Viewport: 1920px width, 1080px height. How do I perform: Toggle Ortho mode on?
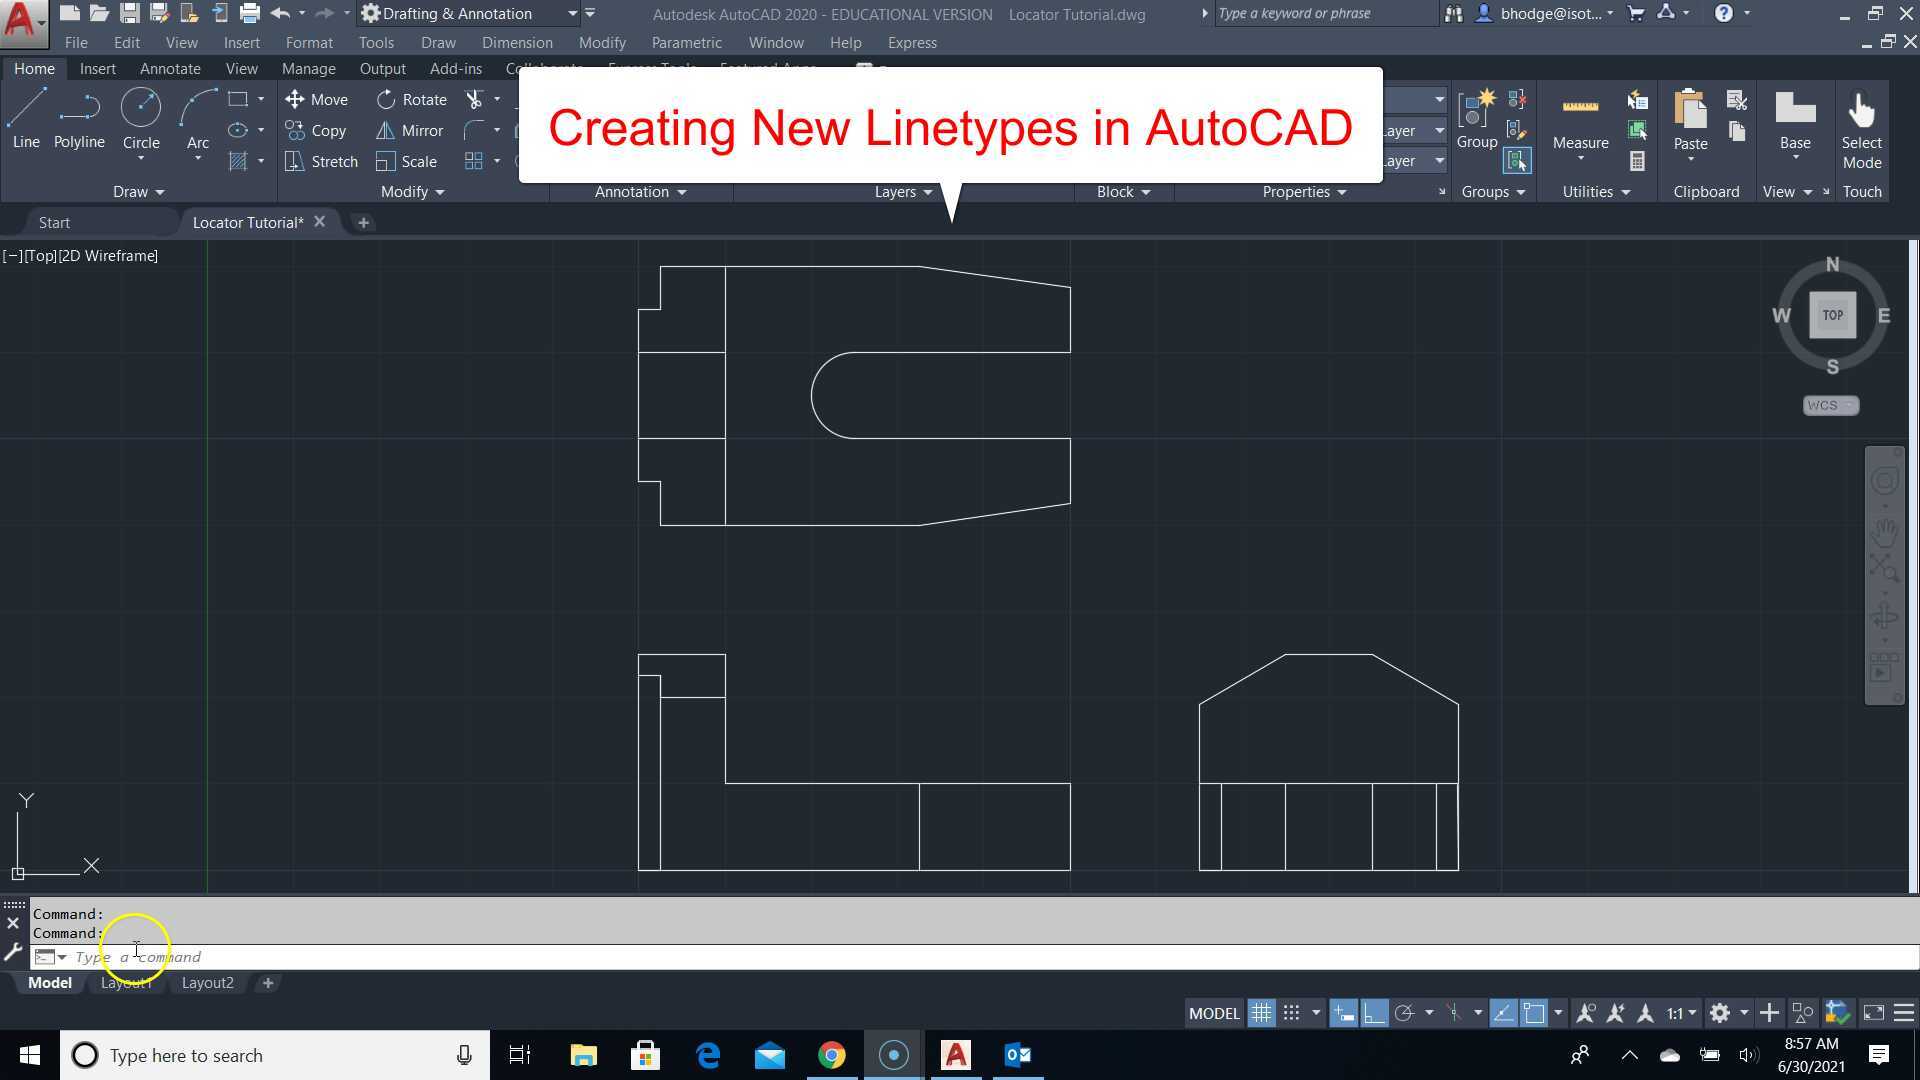[1374, 1012]
